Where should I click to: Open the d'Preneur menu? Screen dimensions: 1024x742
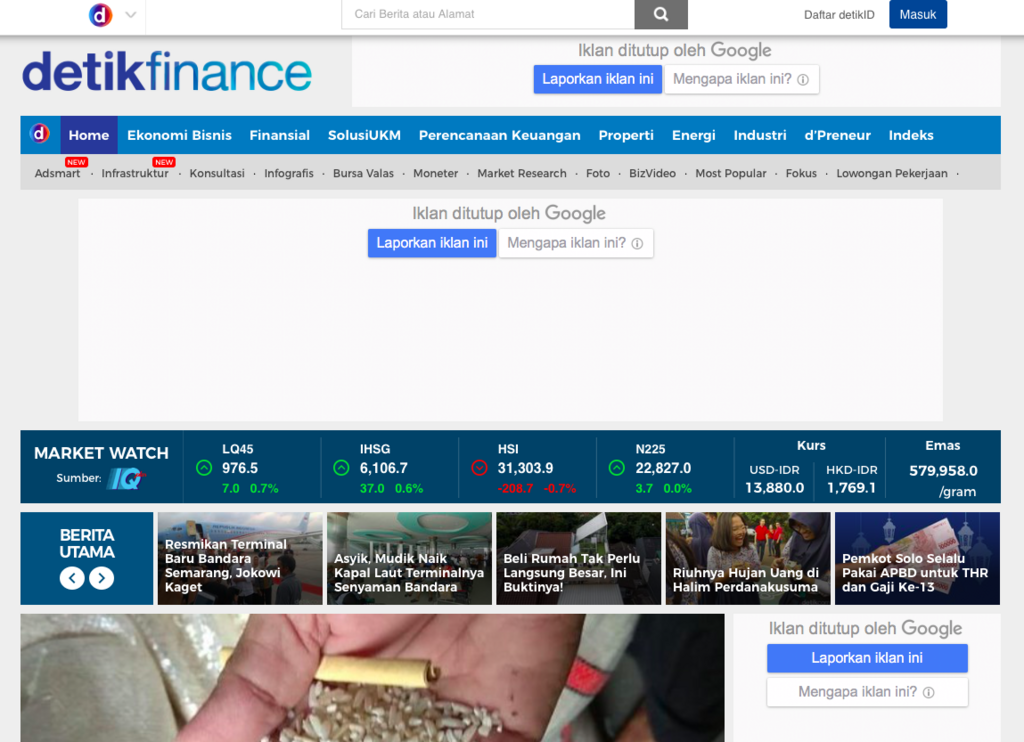coord(837,135)
